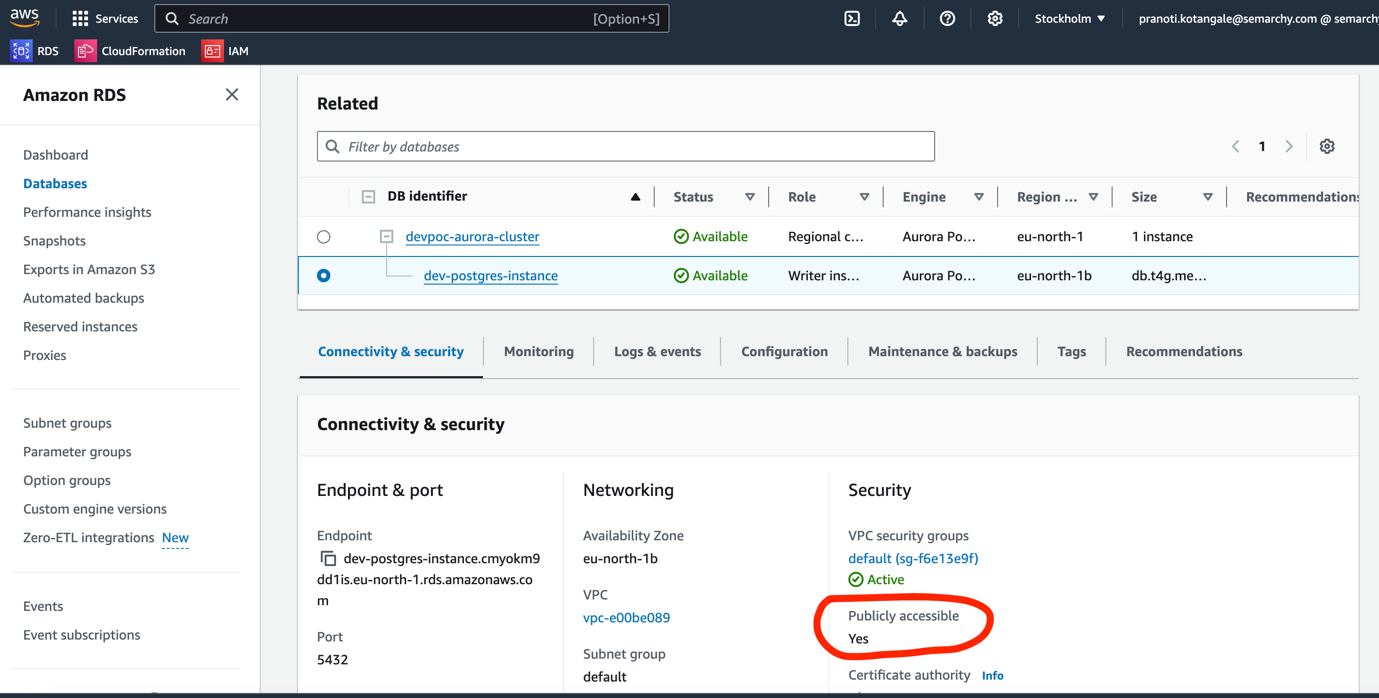Viewport: 1379px width, 698px height.
Task: Switch to the Recommendations tab
Action: click(1184, 351)
